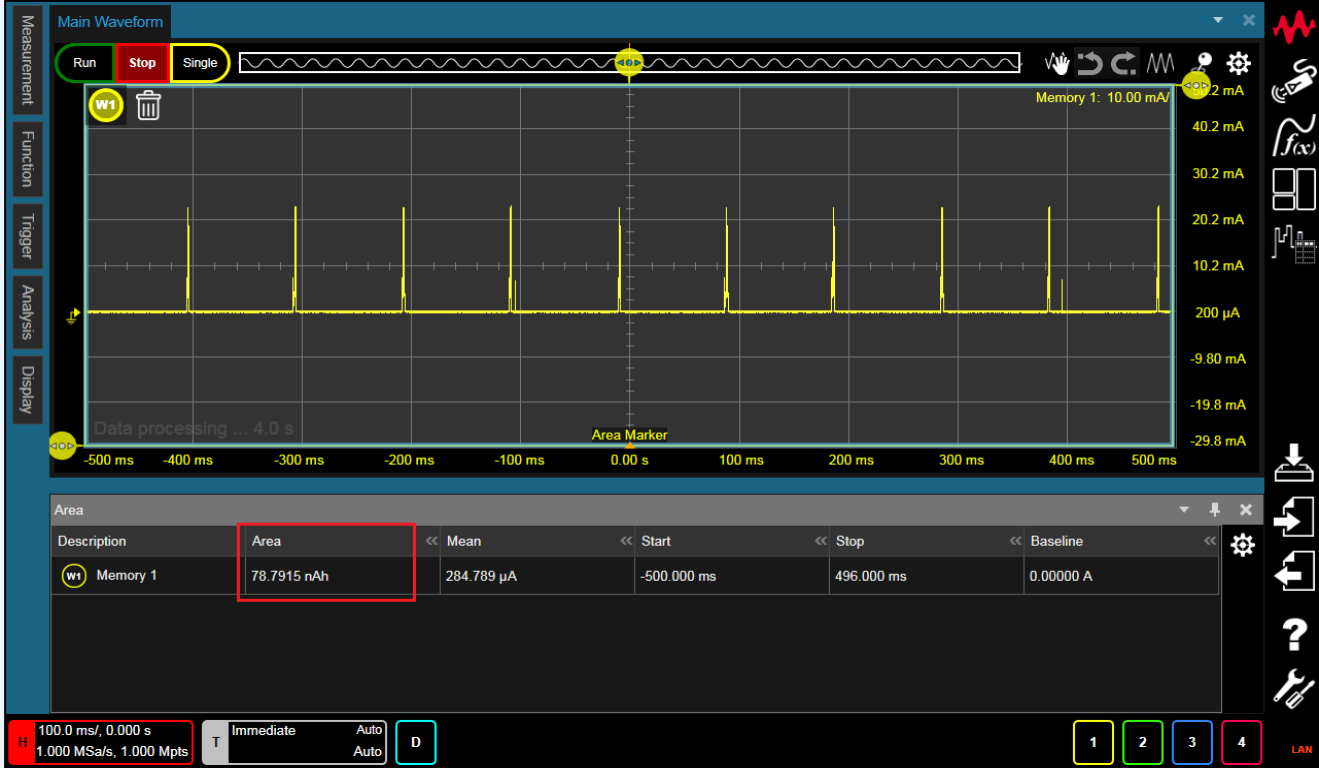Click the Stop acquisition button
Viewport: 1319px width, 768px height.
coord(143,63)
